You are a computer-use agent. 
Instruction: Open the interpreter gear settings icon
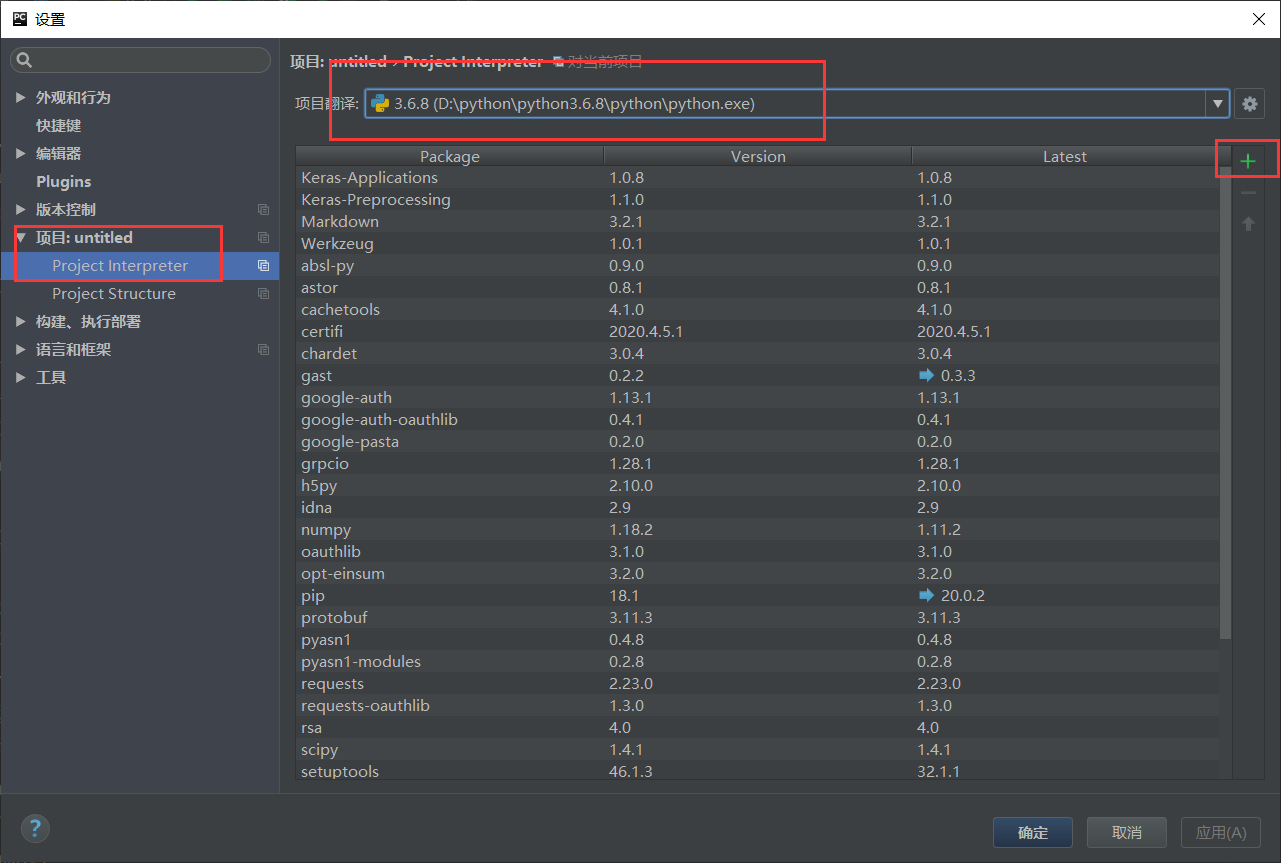pyautogui.click(x=1249, y=103)
